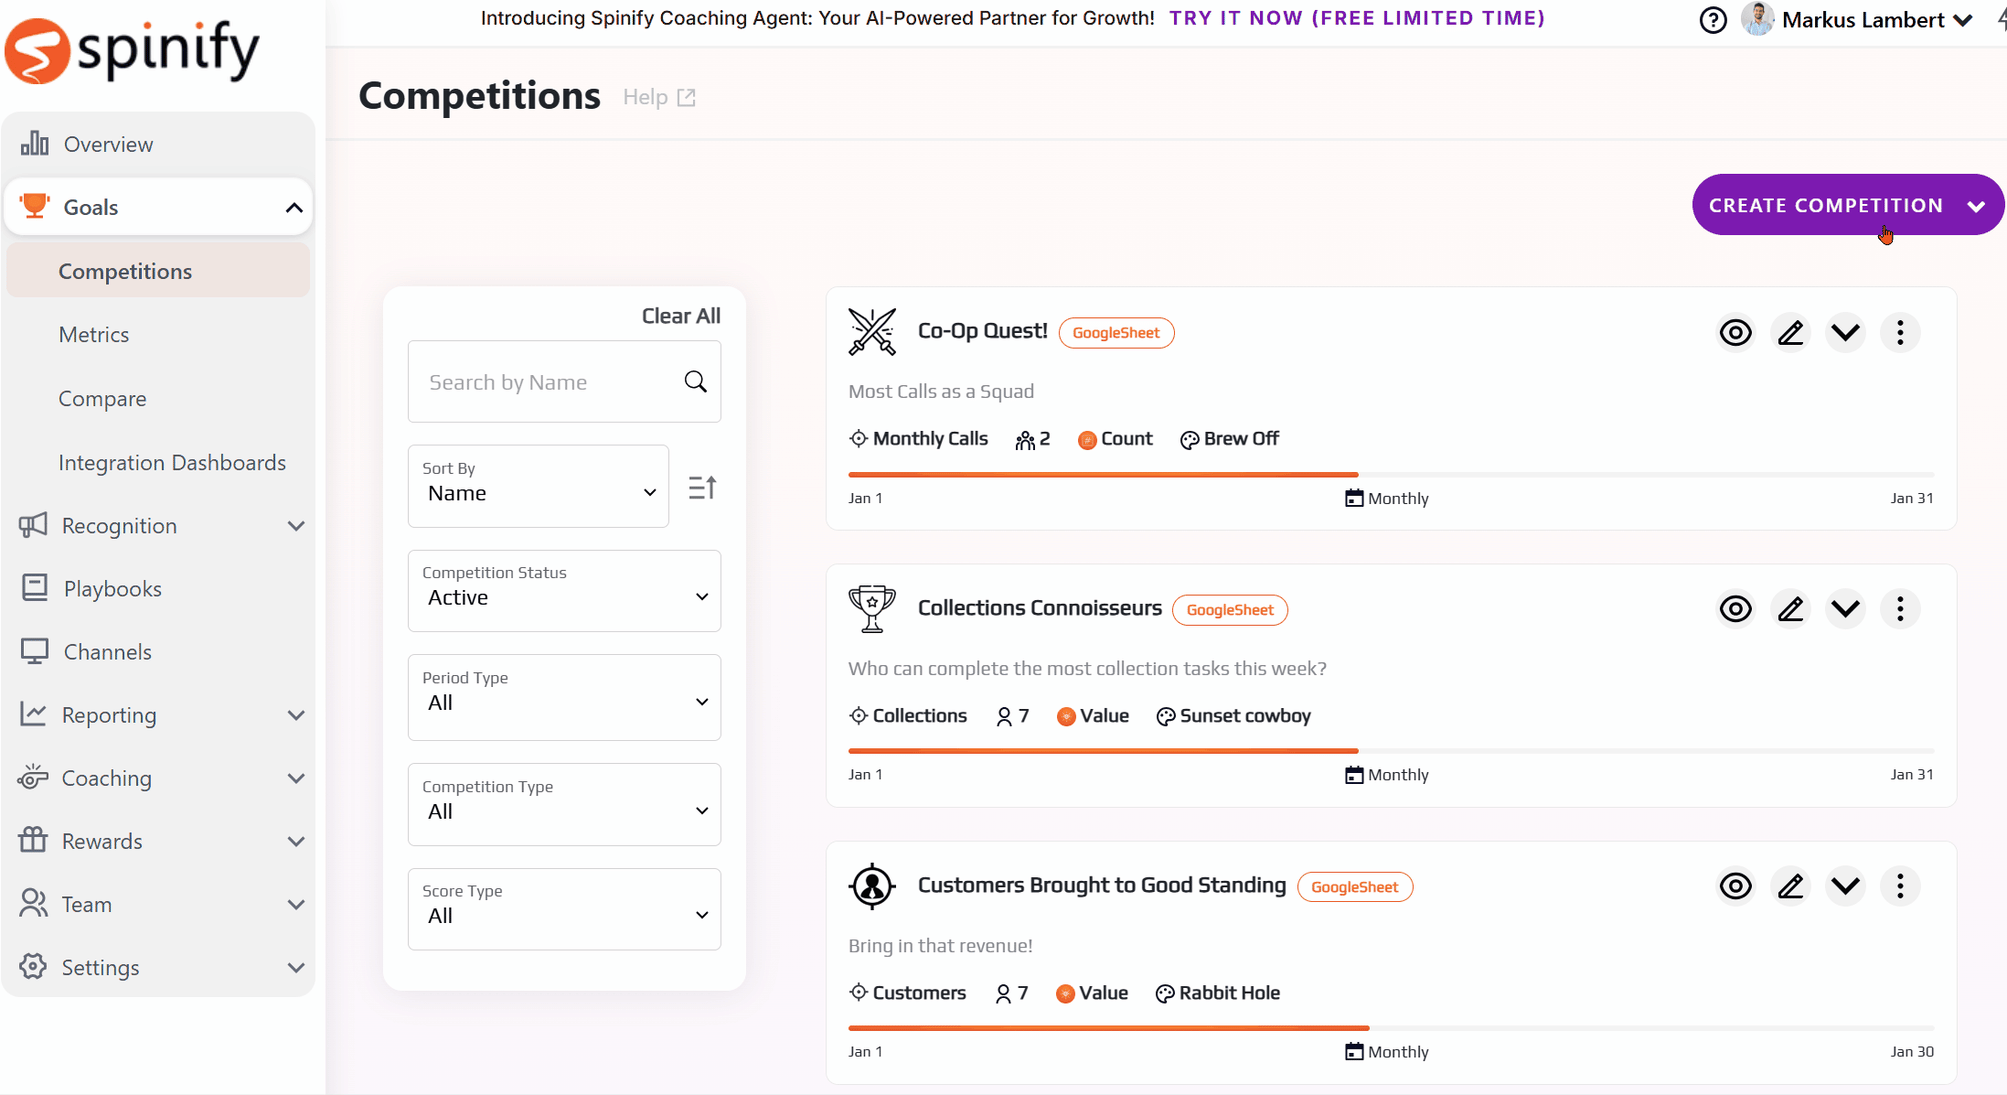This screenshot has height=1095, width=2007.
Task: Click the Markus Lambert profile avatar
Action: tap(1757, 19)
